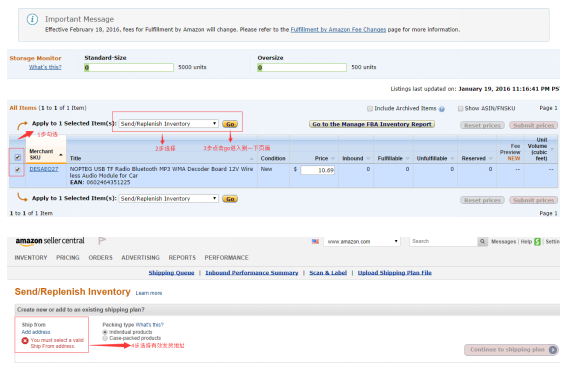Click the red error icon under Ship from
The image size is (587, 370).
click(25, 340)
